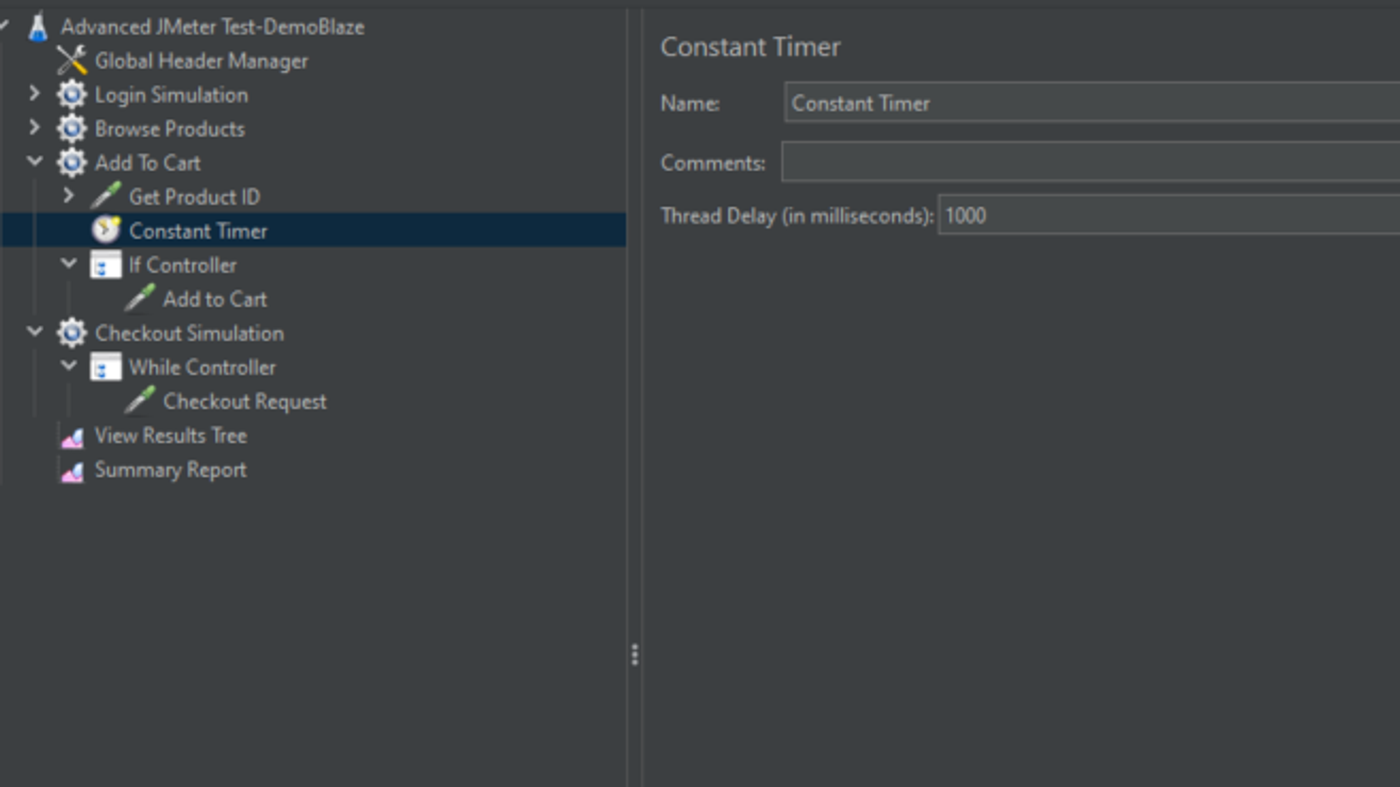
Task: Expand the Browse Products node
Action: coord(35,128)
